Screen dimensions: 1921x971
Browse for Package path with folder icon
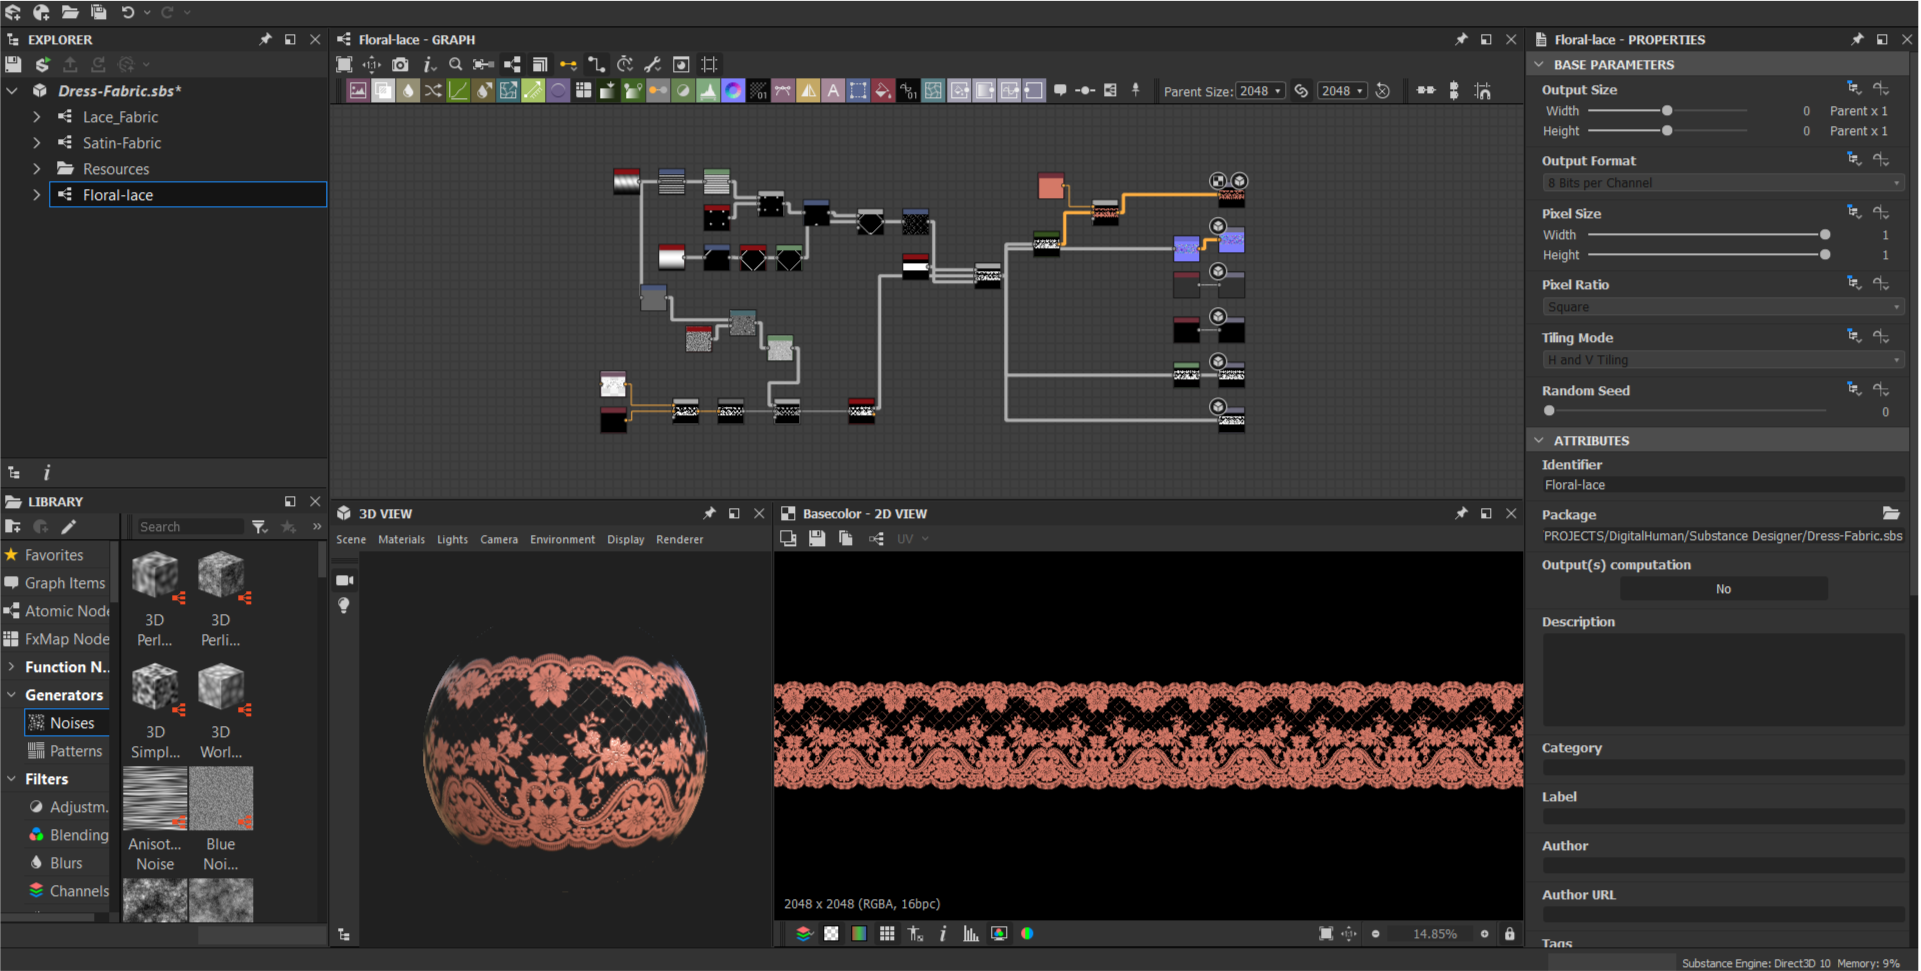[x=1891, y=513]
